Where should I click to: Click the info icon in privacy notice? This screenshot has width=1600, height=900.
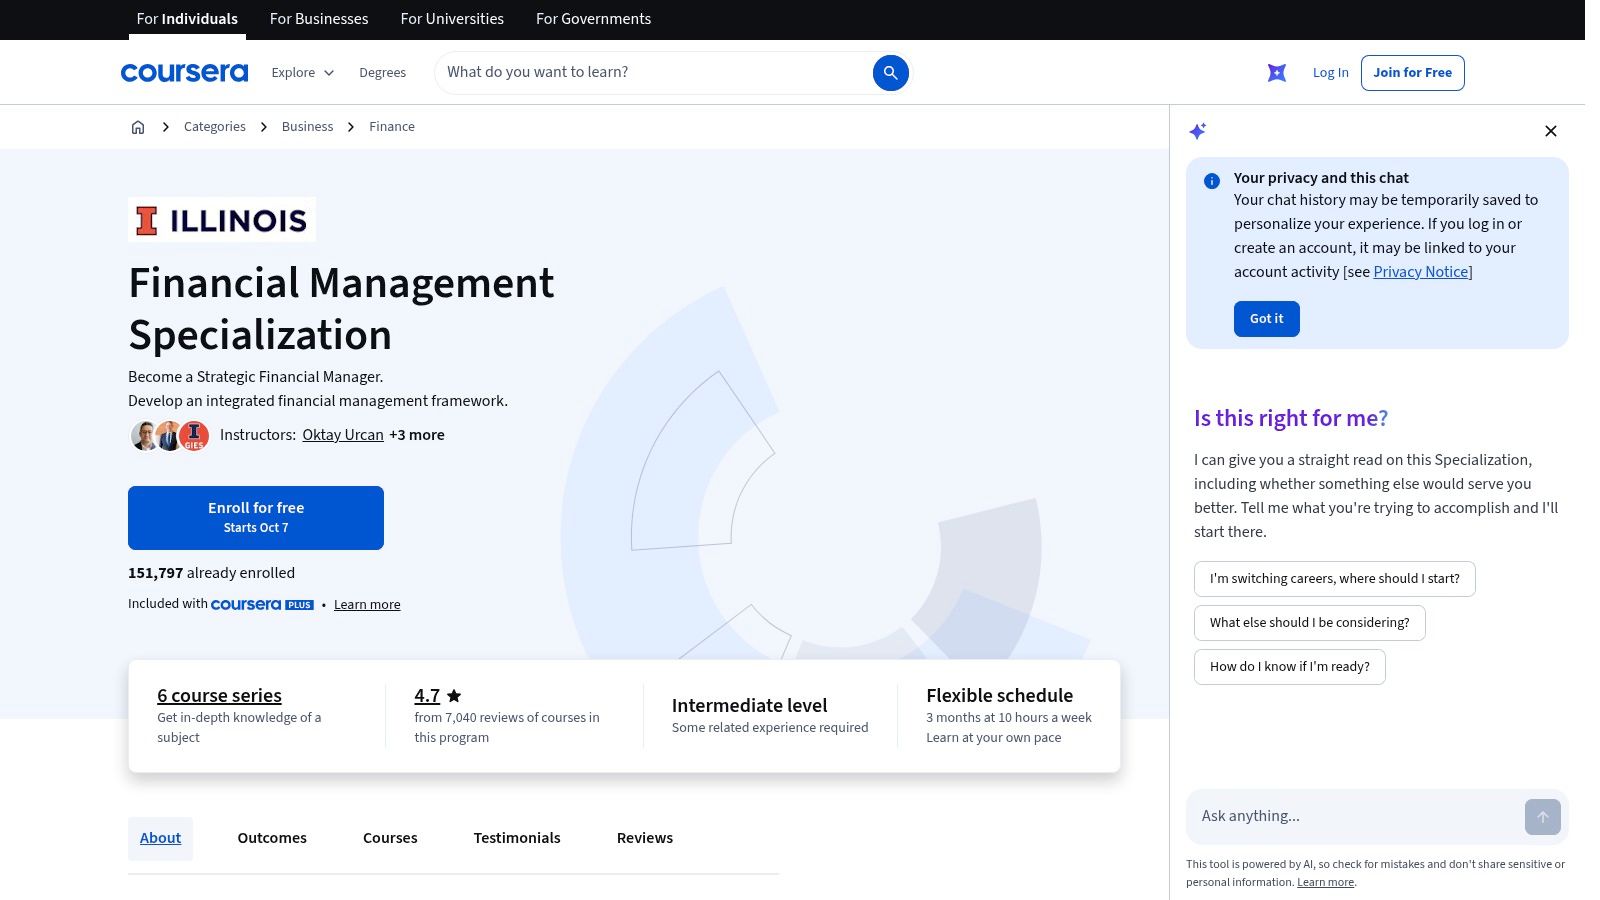pos(1212,181)
